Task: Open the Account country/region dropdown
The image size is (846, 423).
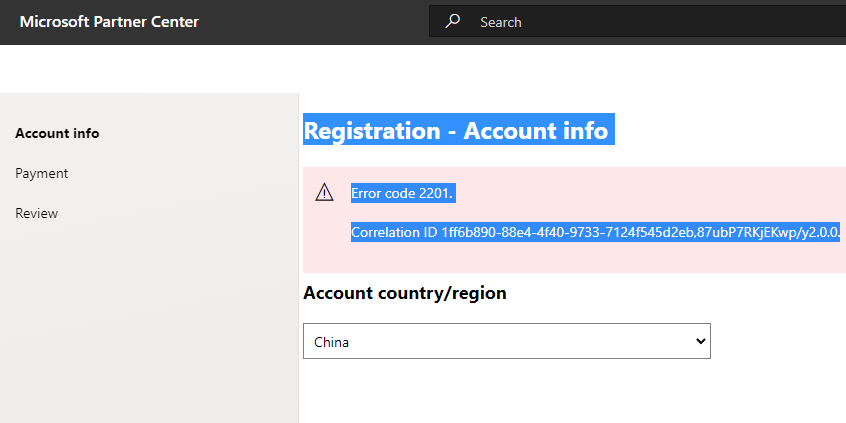Action: [x=507, y=341]
